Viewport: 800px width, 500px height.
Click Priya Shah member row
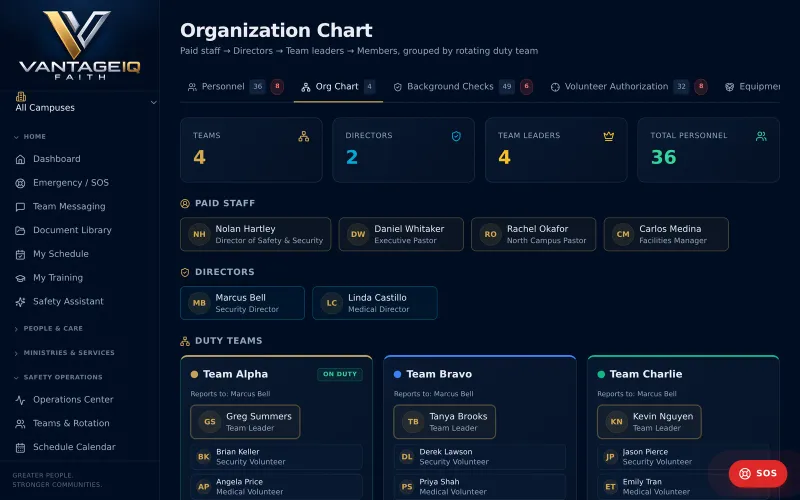tap(480, 487)
